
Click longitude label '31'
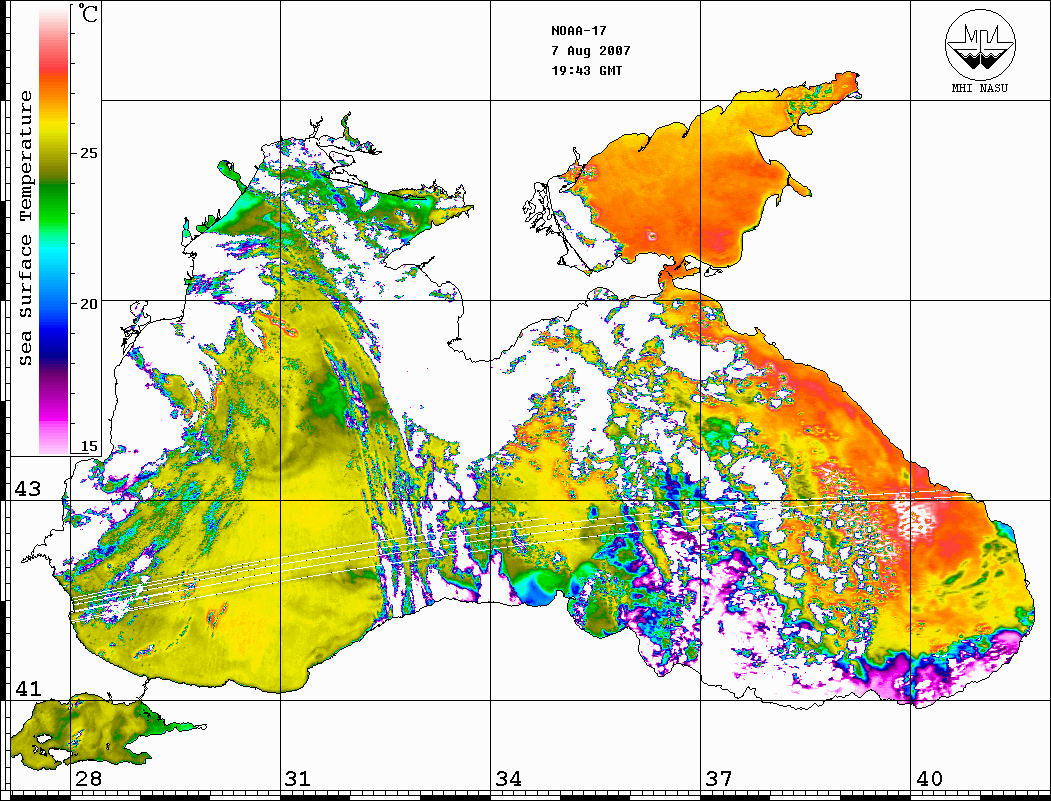click(x=298, y=778)
